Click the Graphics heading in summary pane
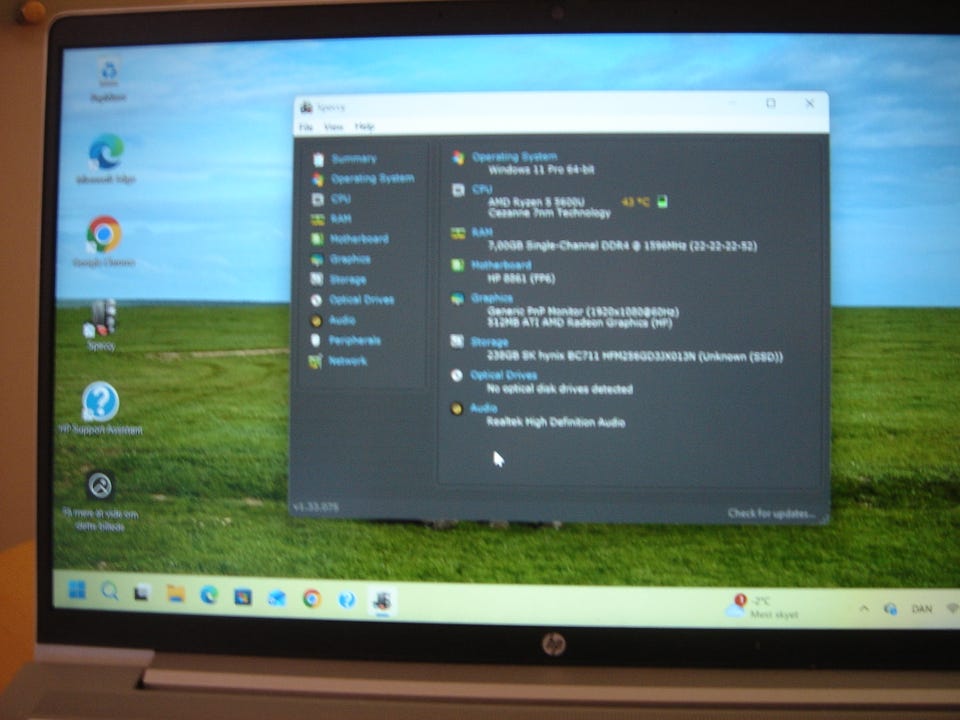 (x=492, y=298)
